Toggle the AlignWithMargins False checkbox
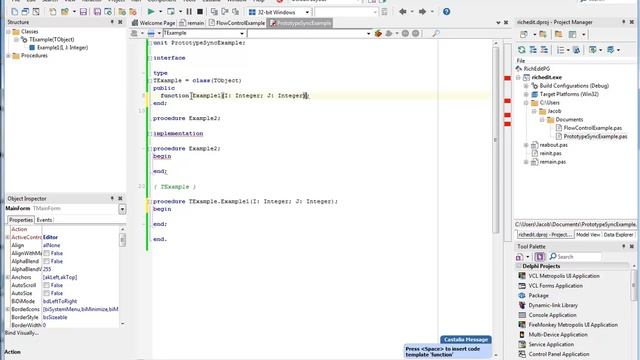 47,253
